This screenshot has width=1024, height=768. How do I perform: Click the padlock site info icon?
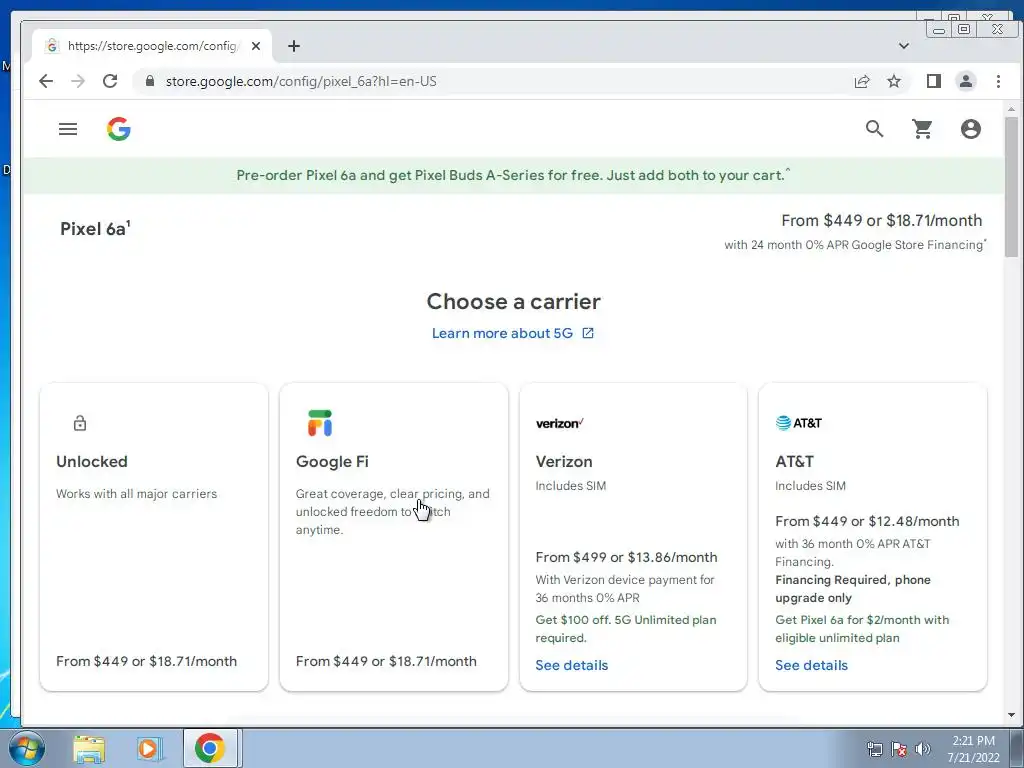[150, 81]
